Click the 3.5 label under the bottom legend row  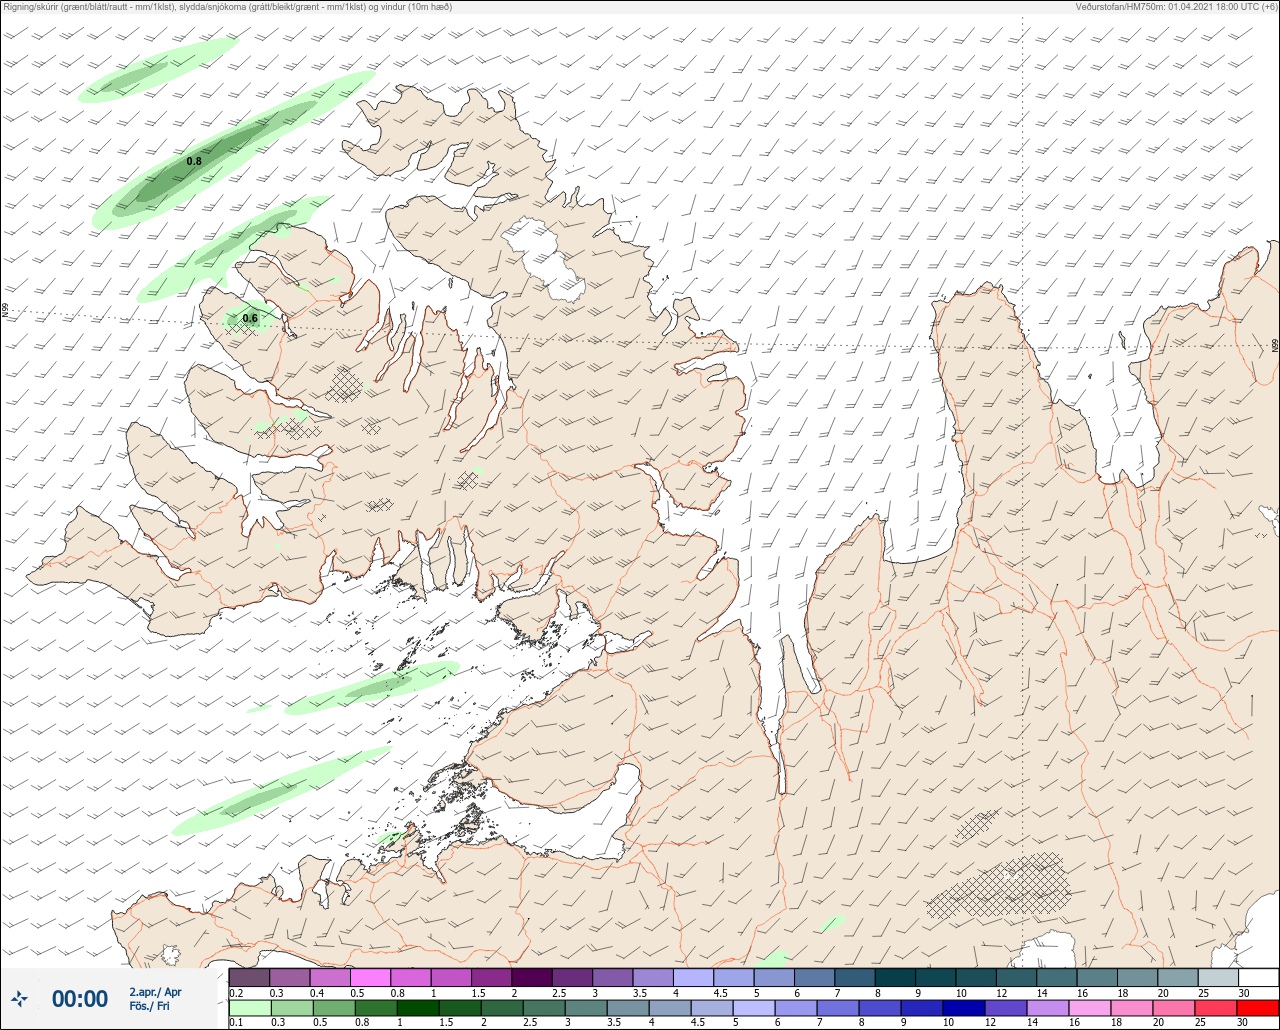tap(613, 1023)
